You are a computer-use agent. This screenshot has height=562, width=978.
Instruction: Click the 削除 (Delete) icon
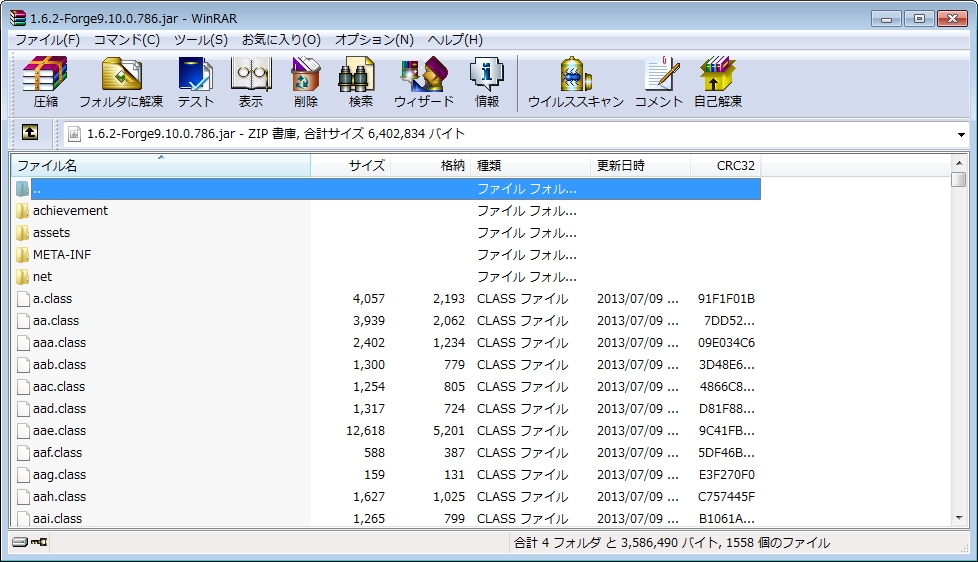306,82
